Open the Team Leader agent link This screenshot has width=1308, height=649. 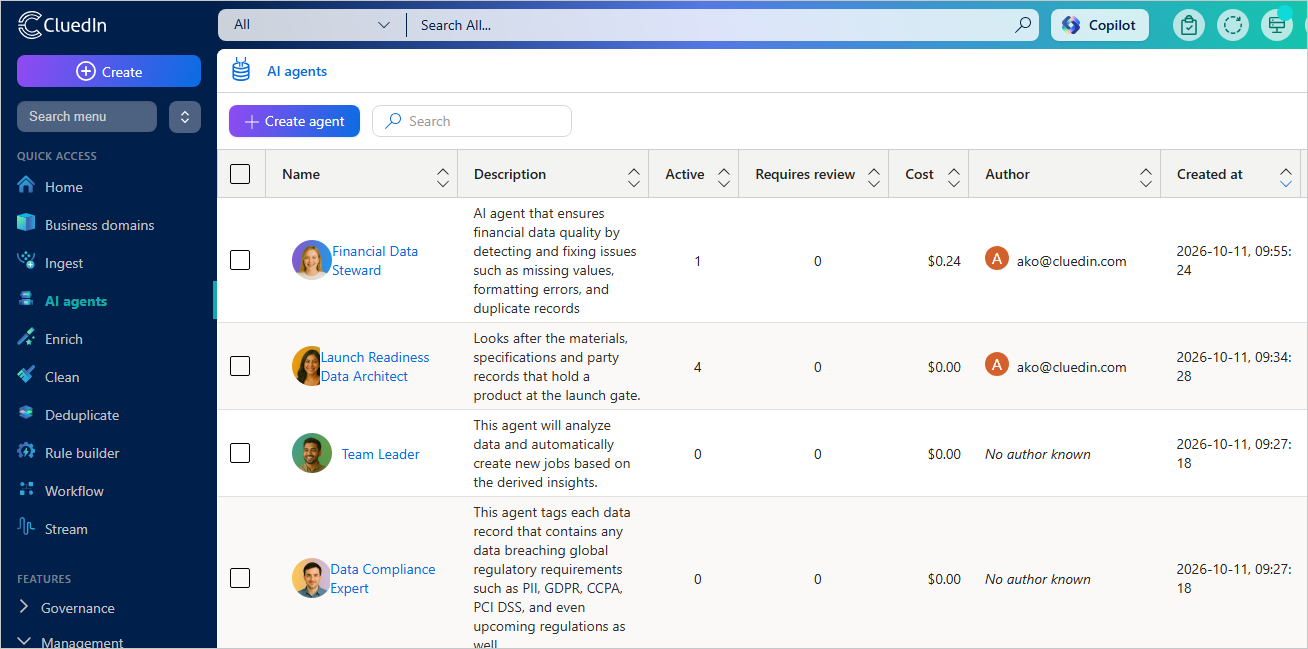tap(380, 453)
